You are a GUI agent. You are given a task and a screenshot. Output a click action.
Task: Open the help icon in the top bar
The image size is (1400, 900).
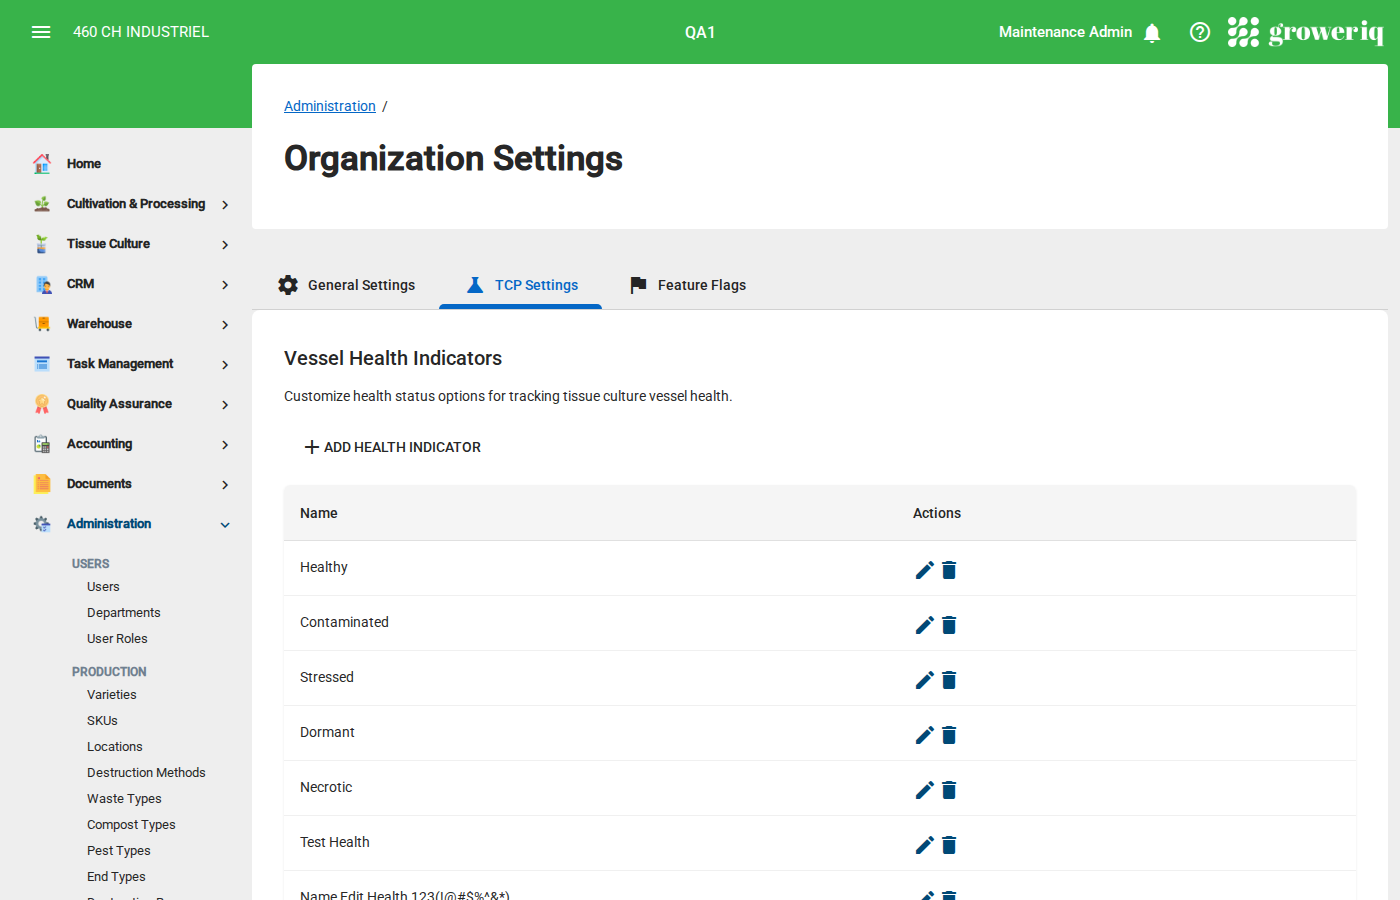(x=1199, y=31)
